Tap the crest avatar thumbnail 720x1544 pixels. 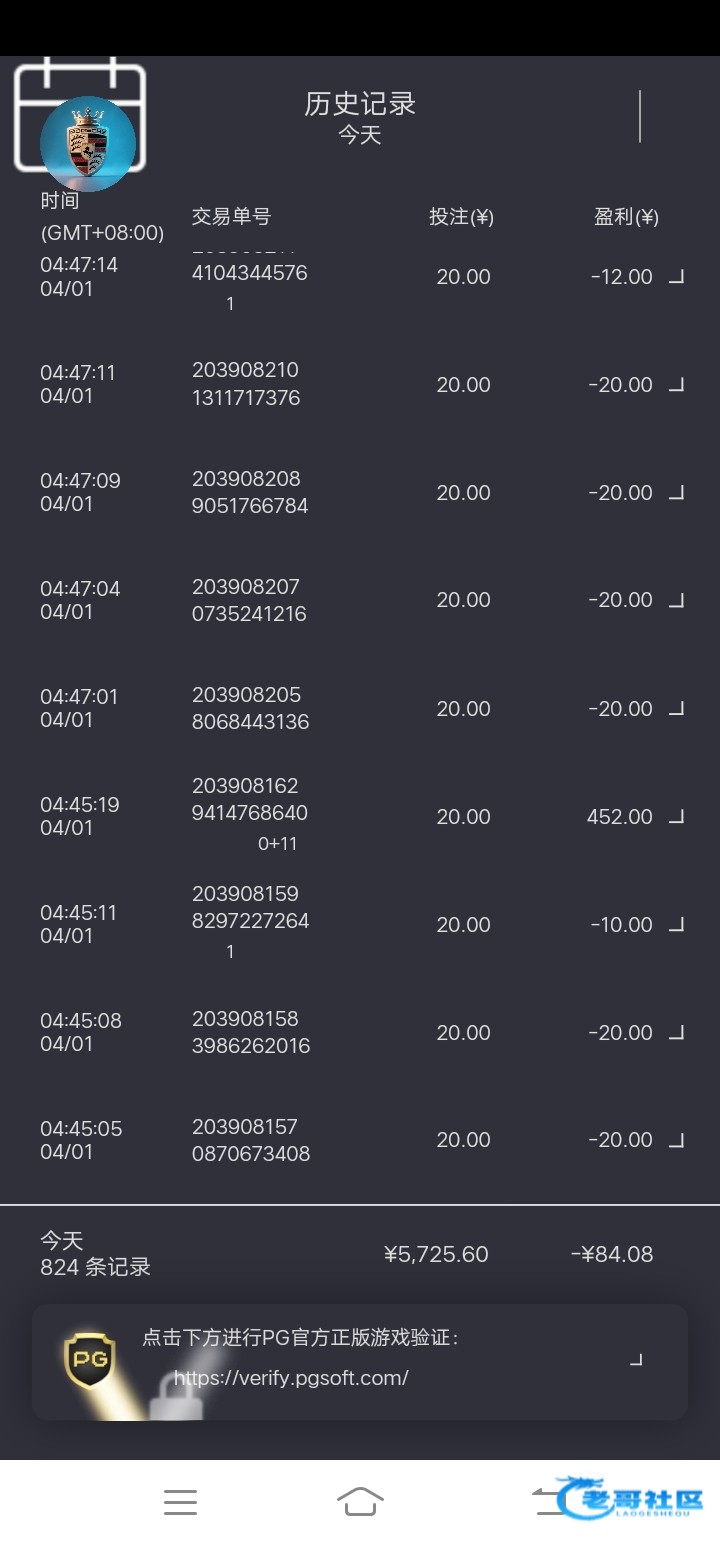[x=88, y=144]
